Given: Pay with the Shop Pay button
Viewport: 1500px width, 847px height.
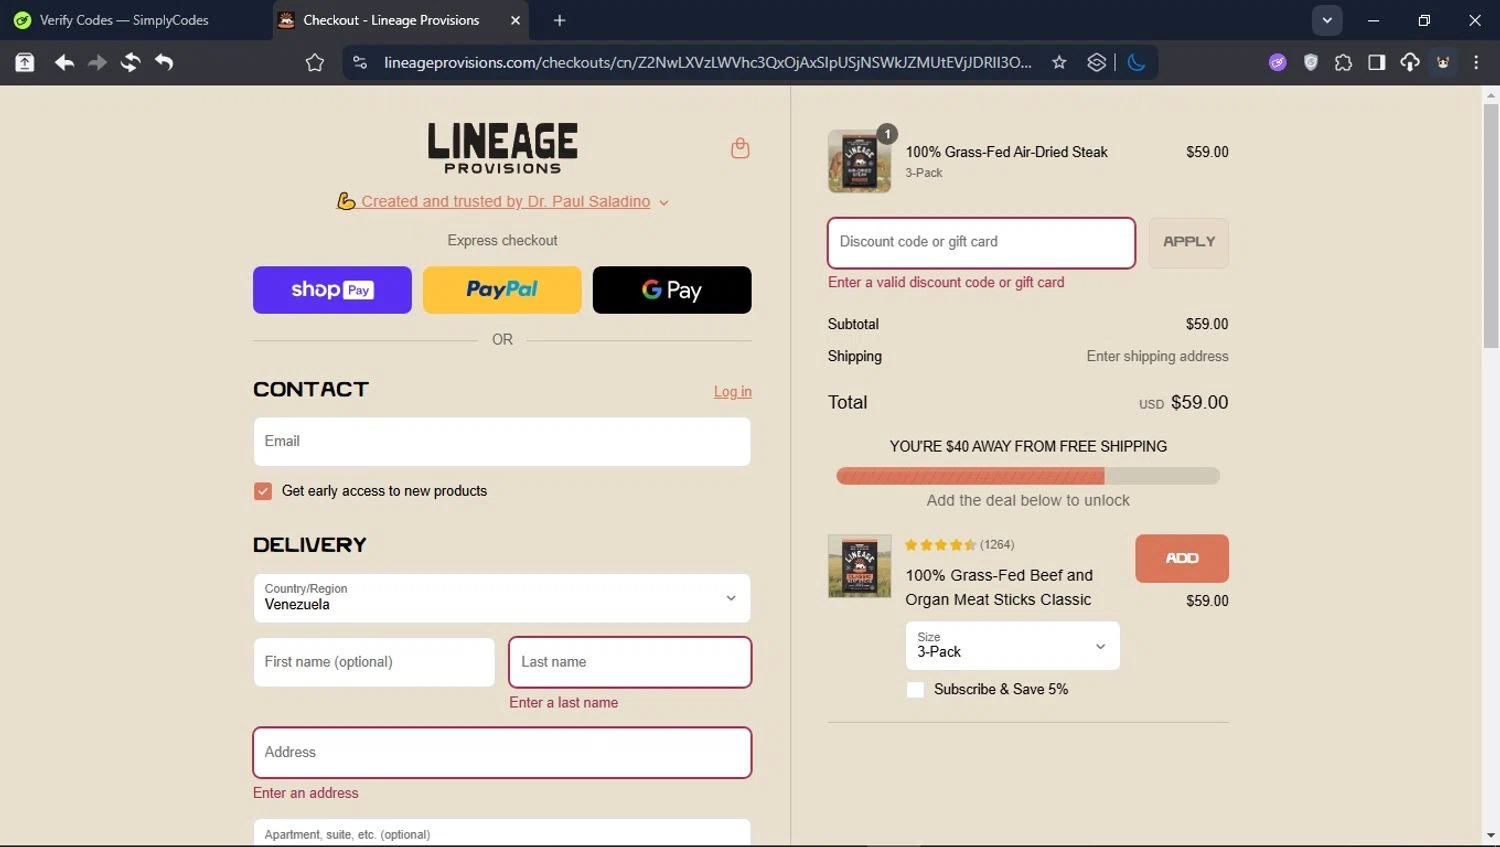Looking at the screenshot, I should tap(332, 290).
